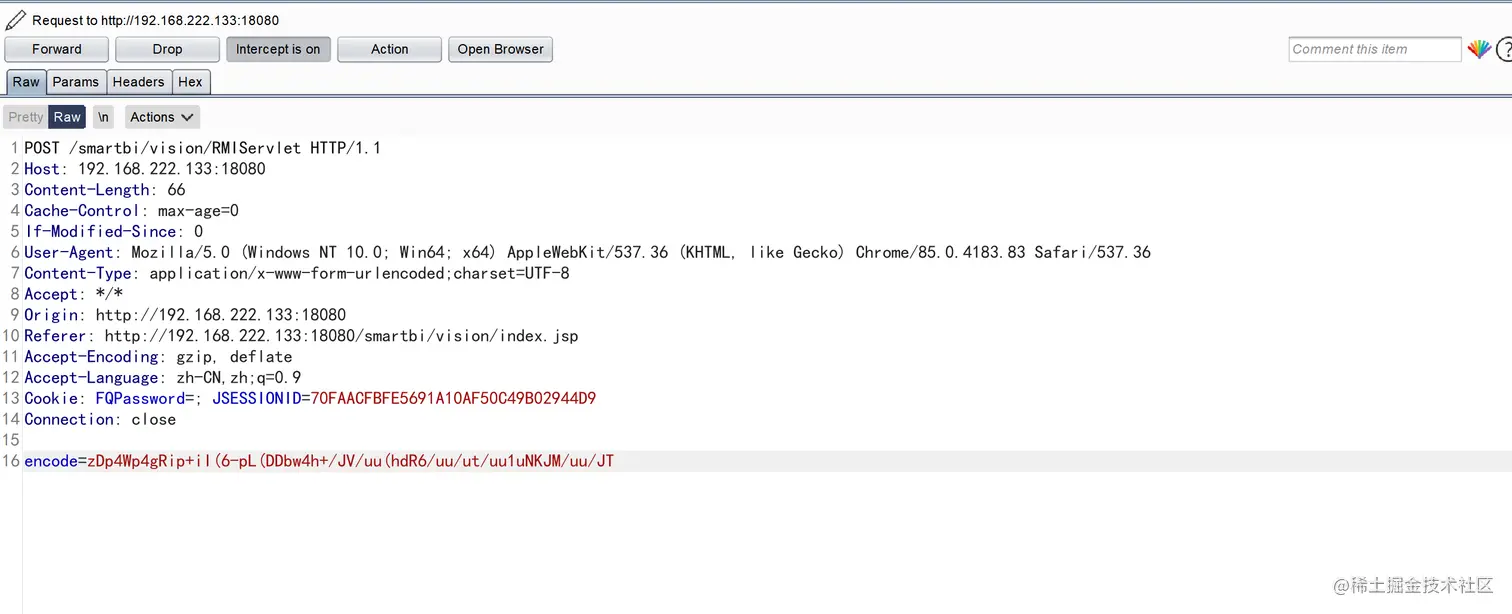Image resolution: width=1512 pixels, height=614 pixels.
Task: Click the Accept-Encoding: gzip, deflate line
Action: (x=159, y=357)
